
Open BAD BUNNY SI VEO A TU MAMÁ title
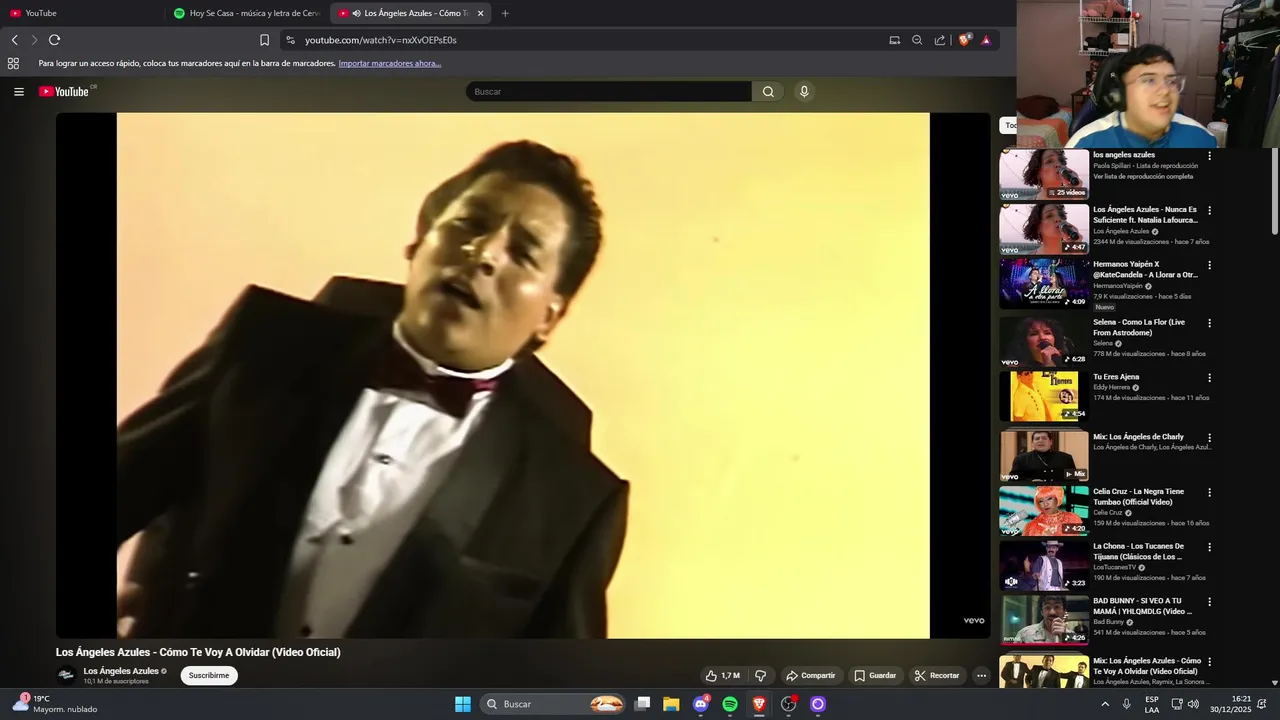coord(1143,606)
